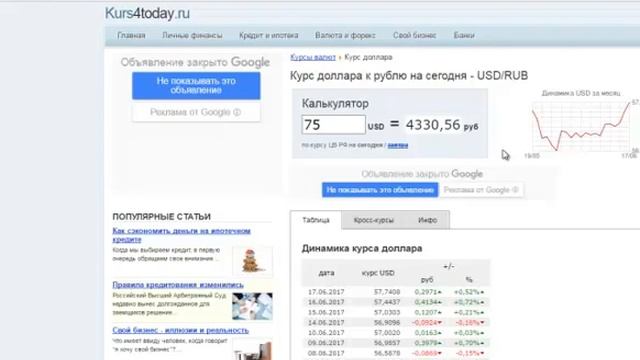The image size is (640, 360).
Task: Click the ПОПУЛЯРНЫЕ СТАТЬИ heading
Action: (x=162, y=217)
